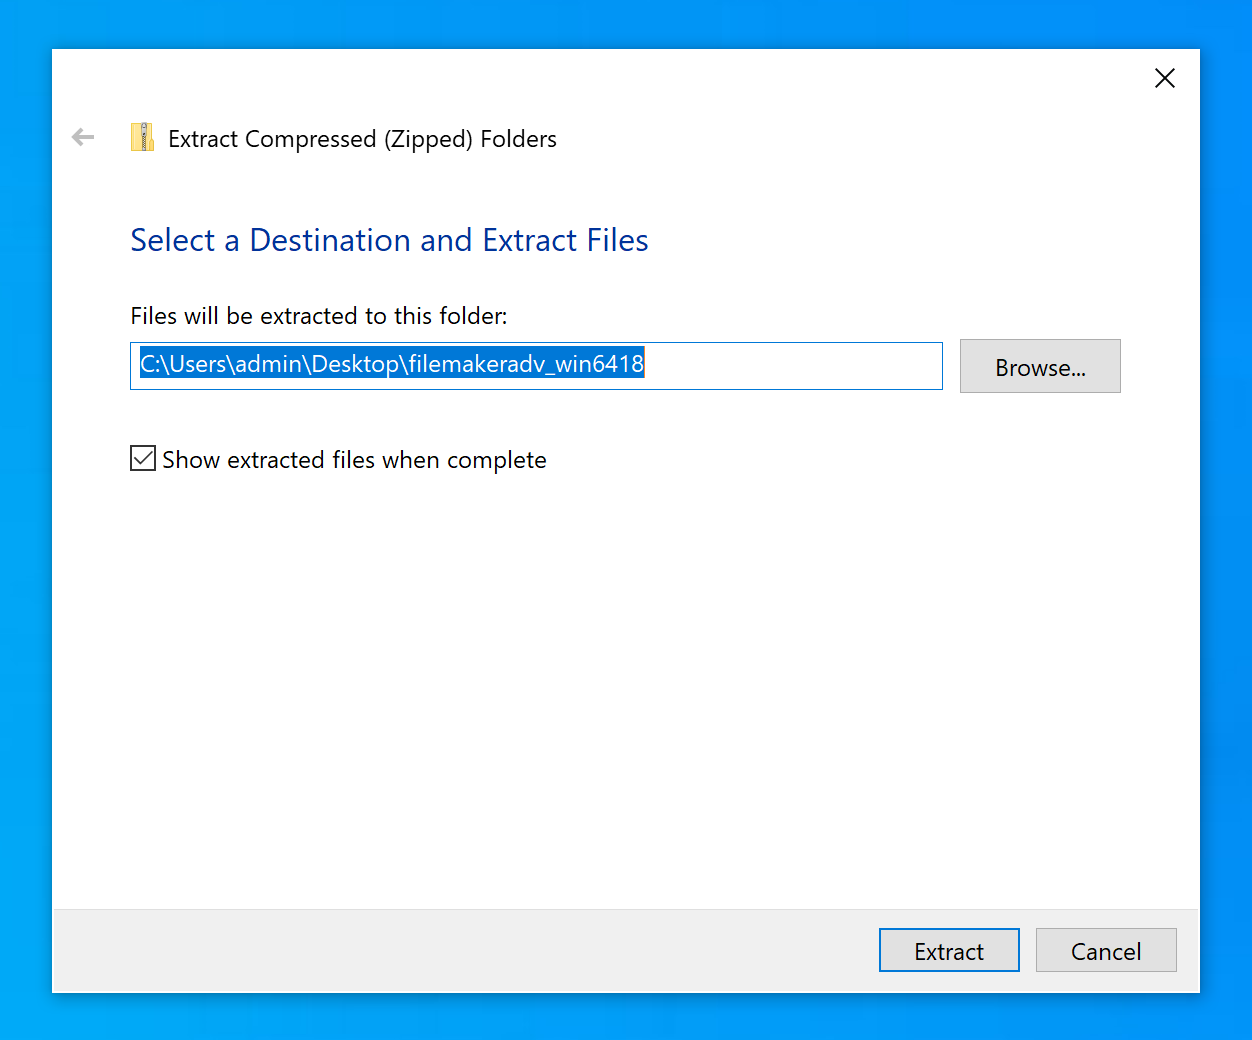Click the 'Select a Destination and Extract Files' heading
1252x1040 pixels.
[x=389, y=240]
